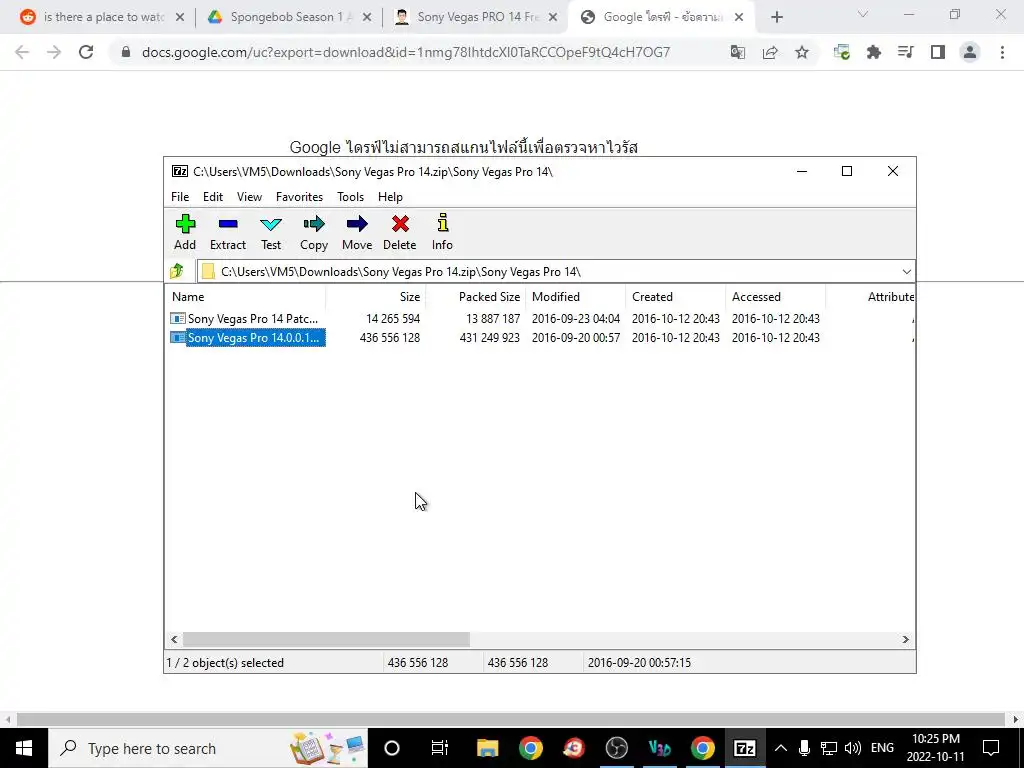Open the Help menu
The height and width of the screenshot is (768, 1024).
coord(391,197)
